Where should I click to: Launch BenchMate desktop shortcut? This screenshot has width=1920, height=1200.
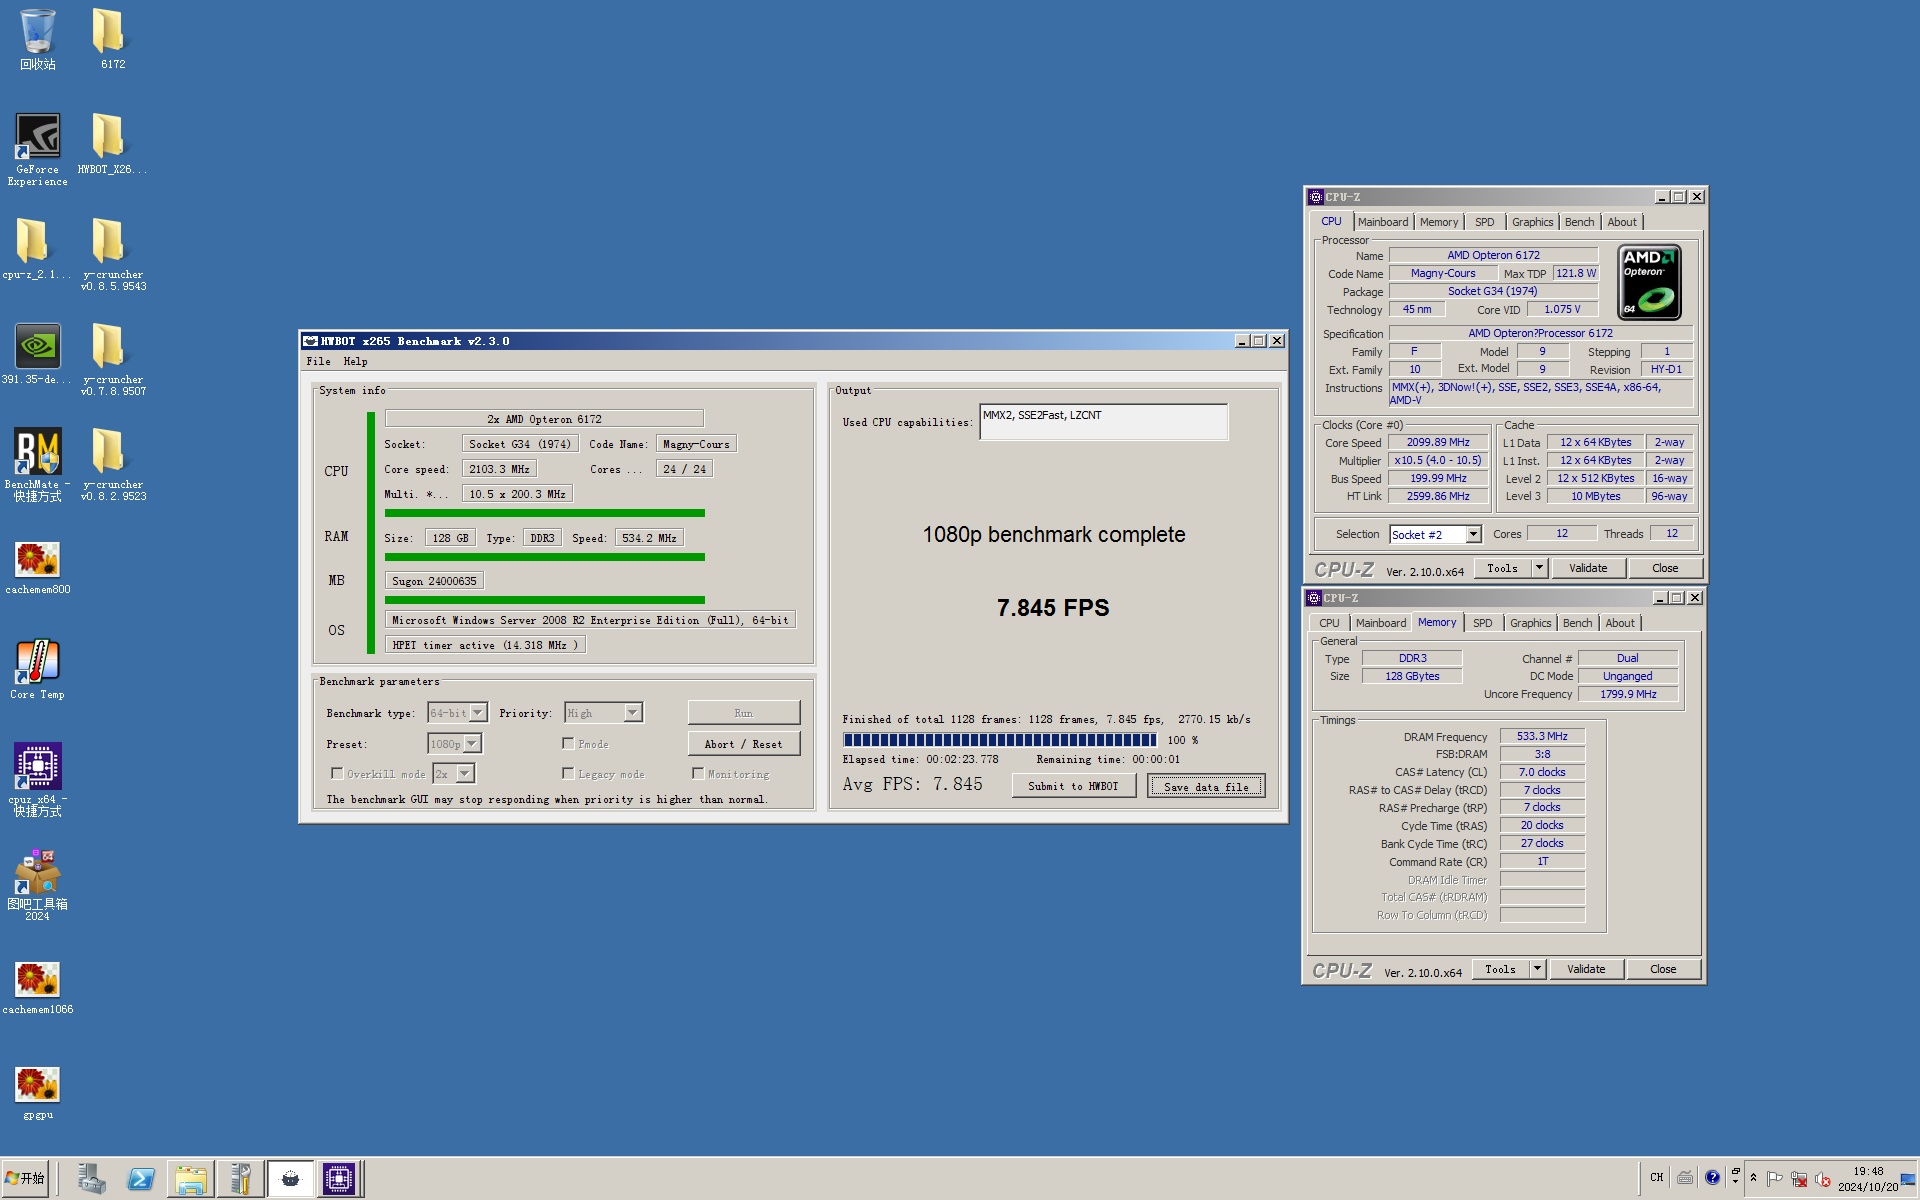point(38,465)
